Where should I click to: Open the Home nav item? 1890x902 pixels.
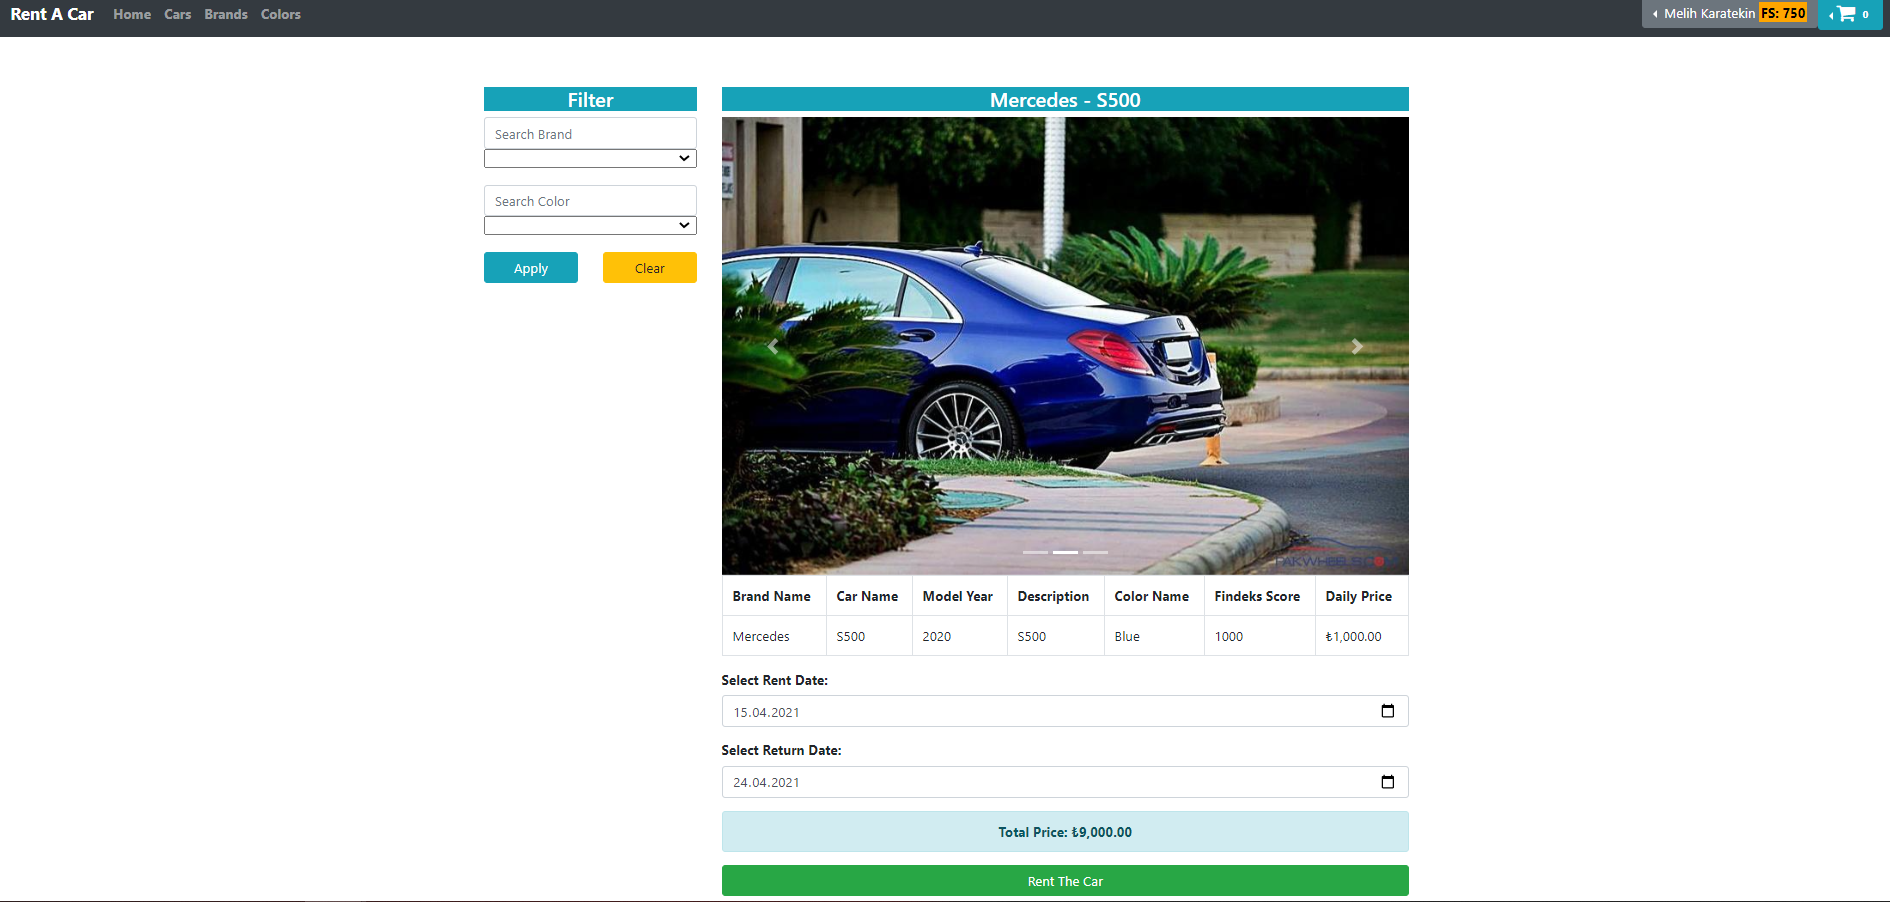132,14
